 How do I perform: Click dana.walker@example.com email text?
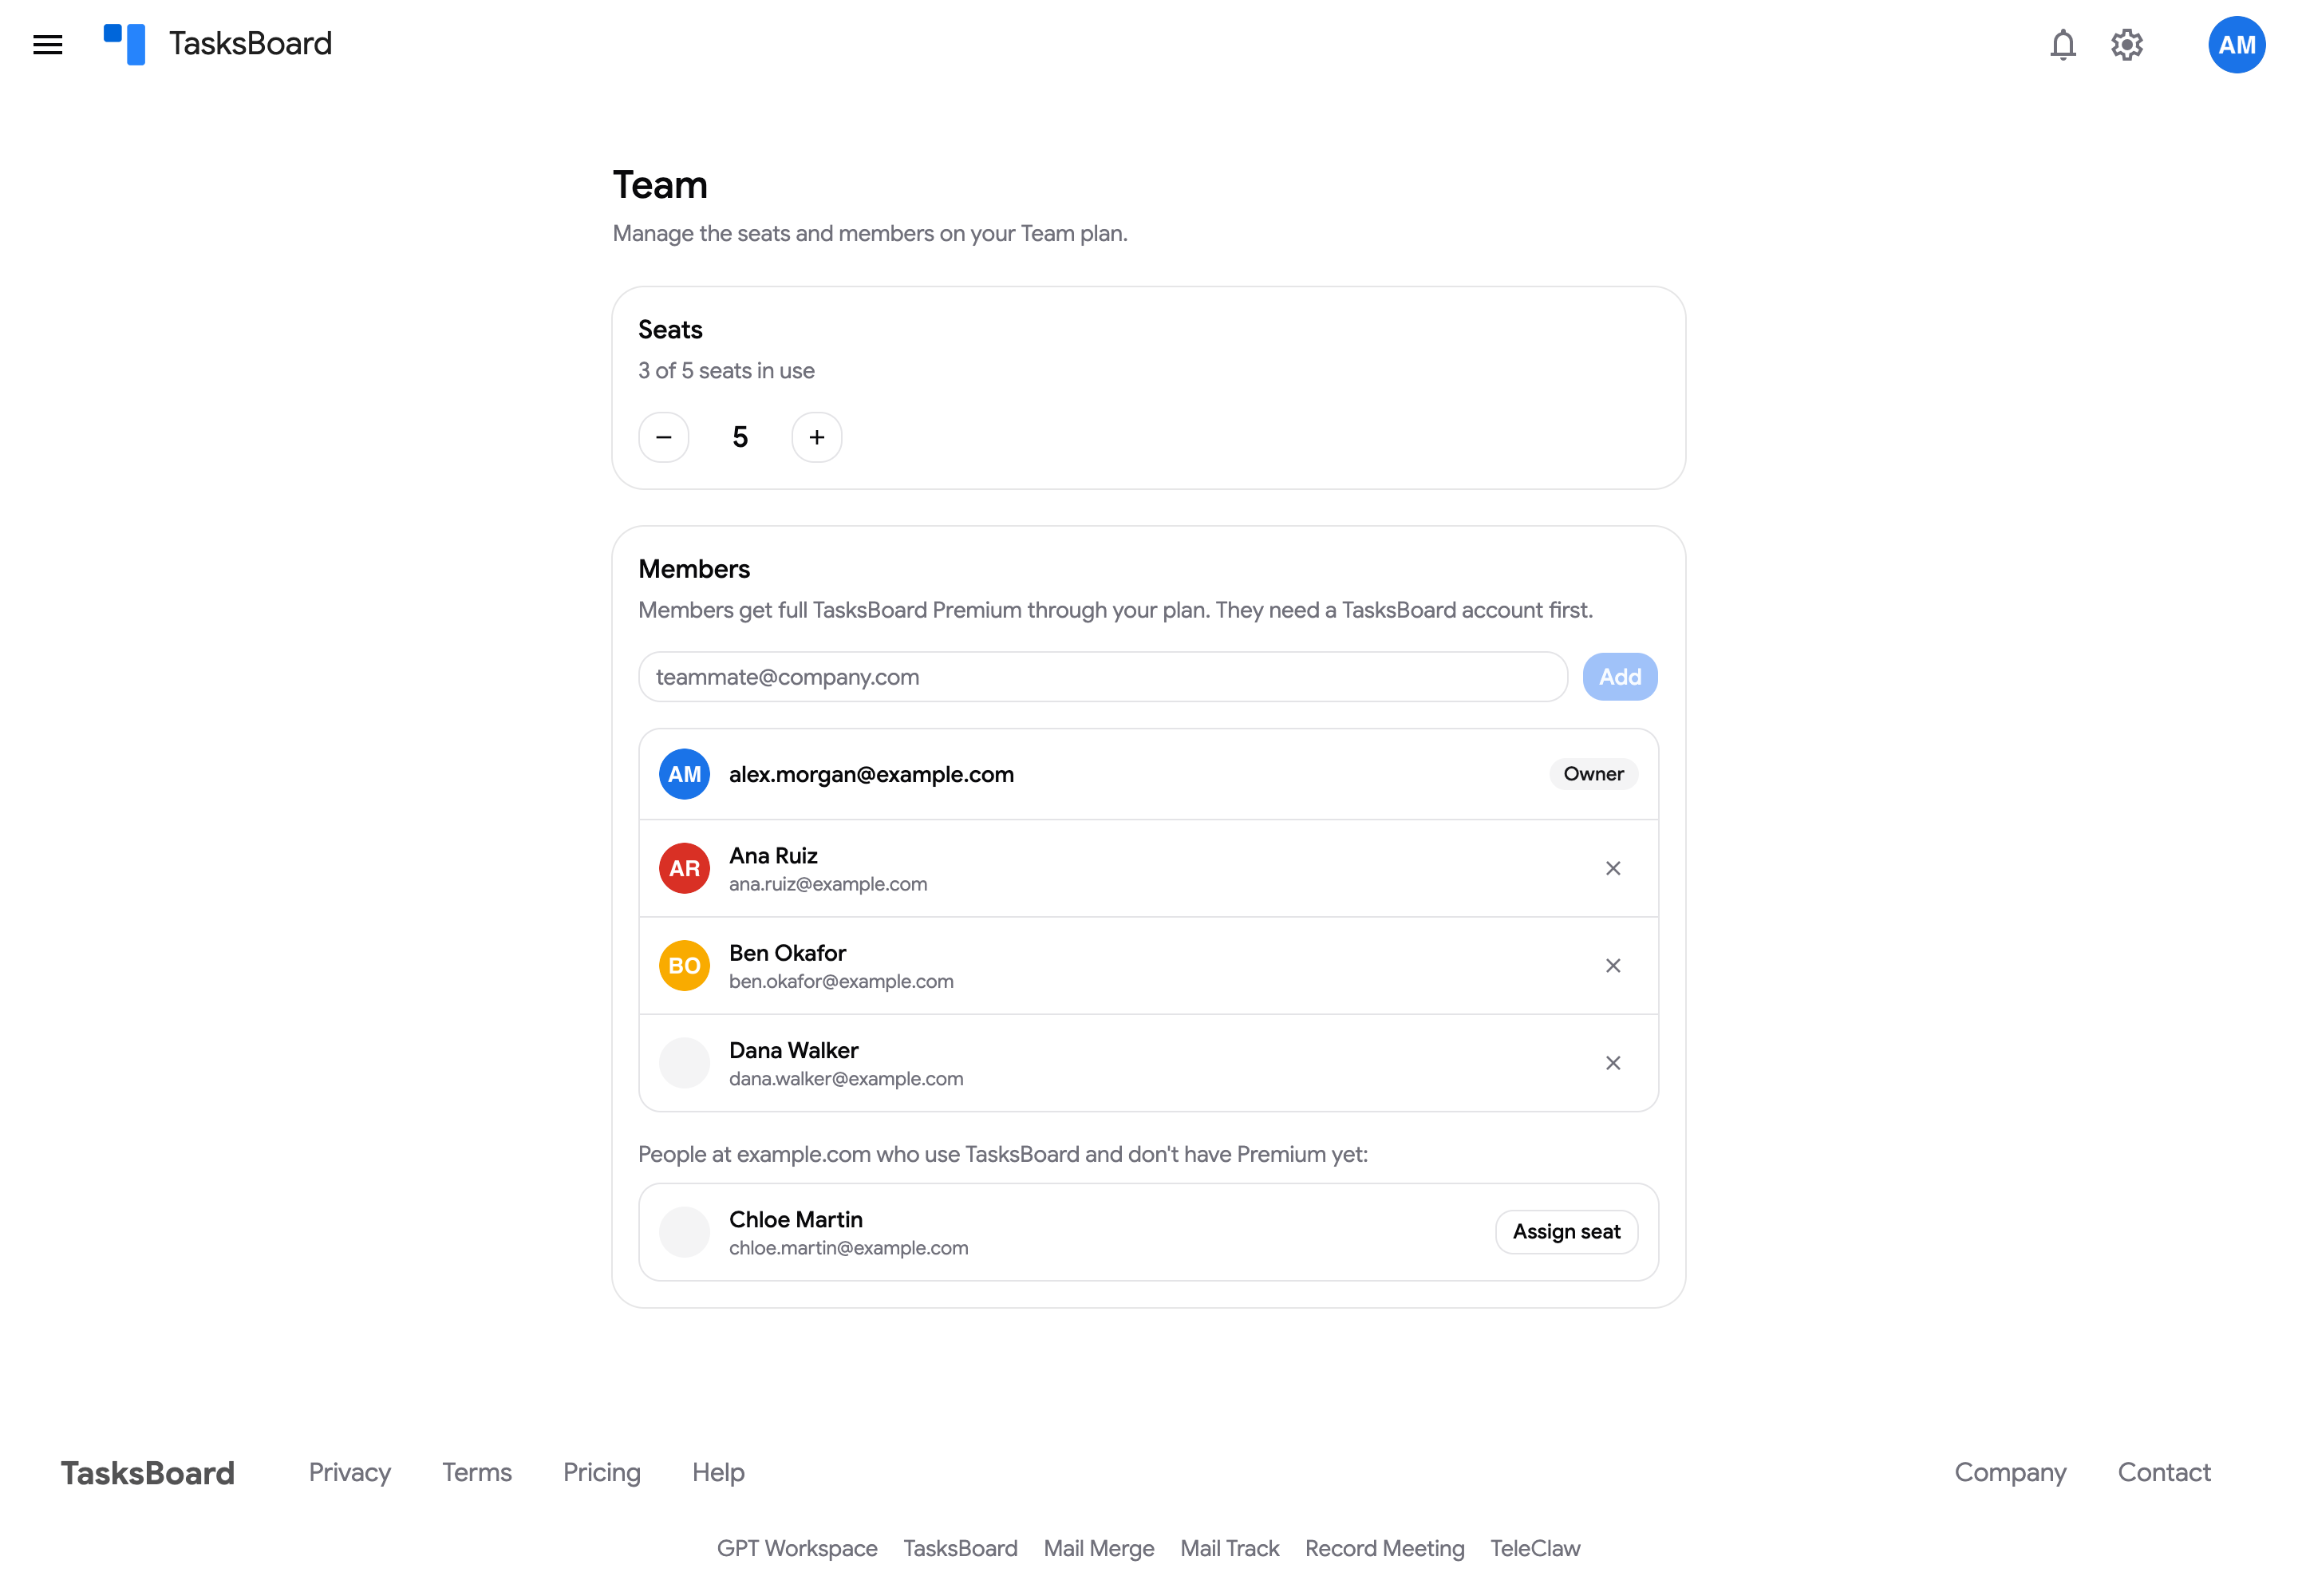coord(846,1079)
